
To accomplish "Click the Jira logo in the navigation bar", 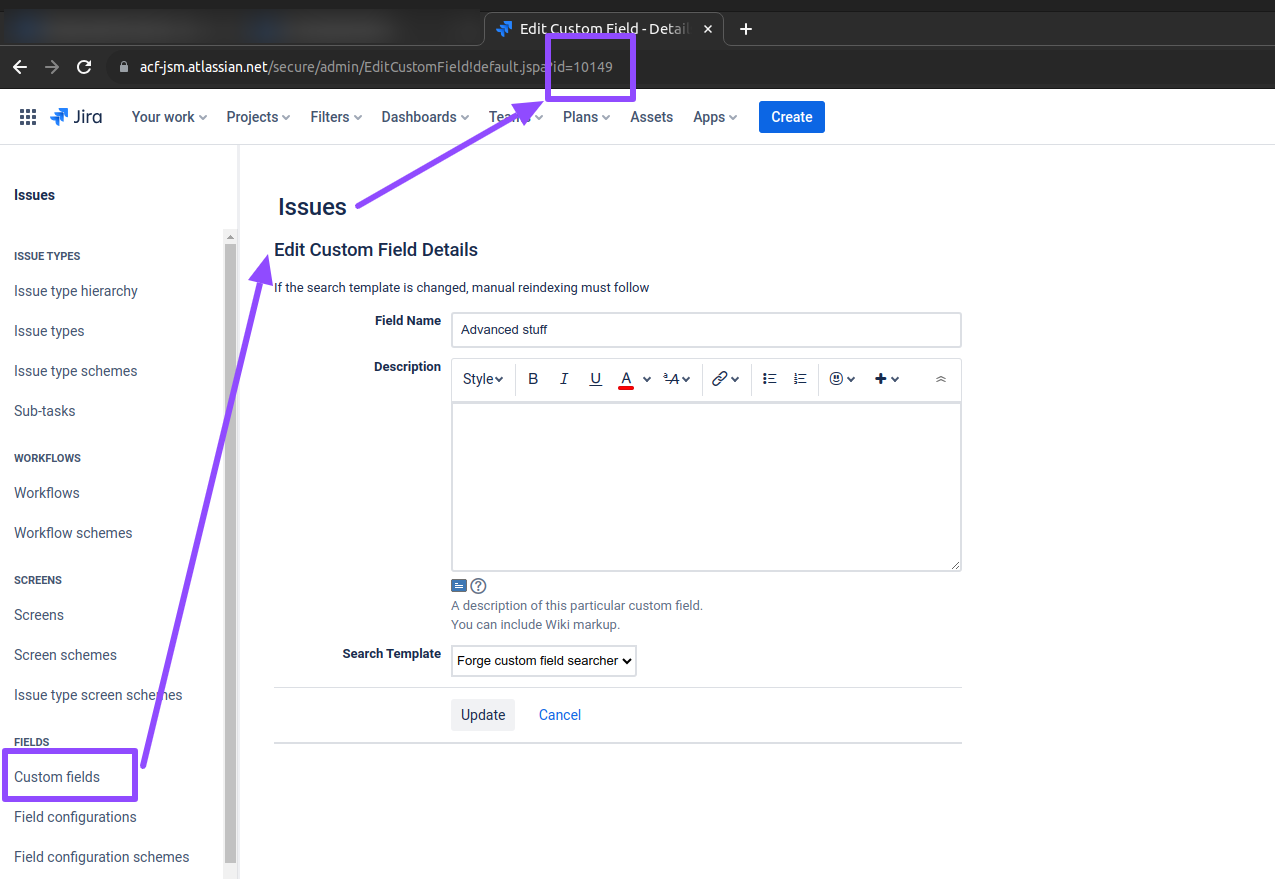I will click(x=76, y=116).
